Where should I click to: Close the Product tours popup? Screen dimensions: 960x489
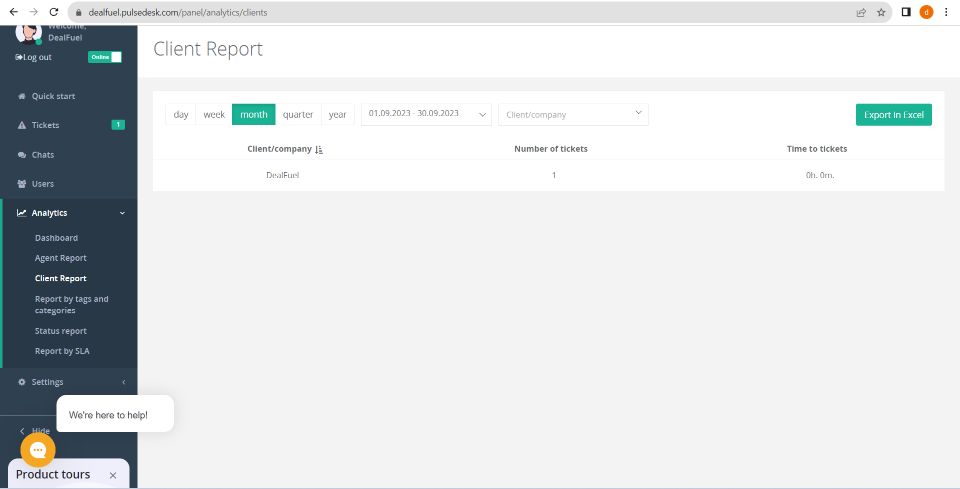coord(113,475)
